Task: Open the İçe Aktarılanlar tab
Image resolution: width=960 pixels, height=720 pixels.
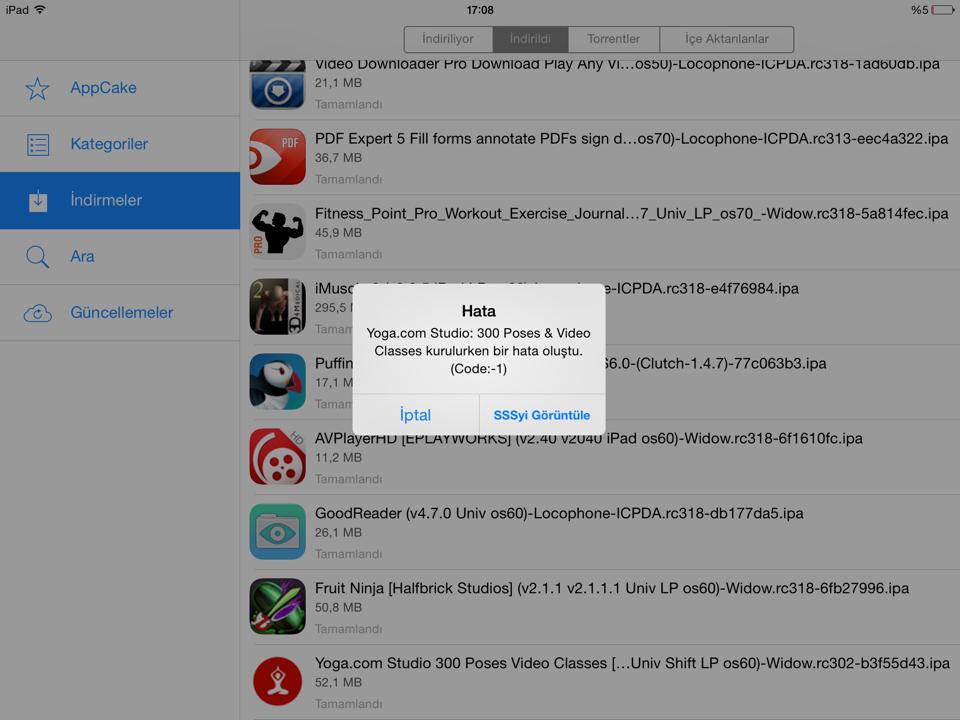Action: tap(727, 39)
